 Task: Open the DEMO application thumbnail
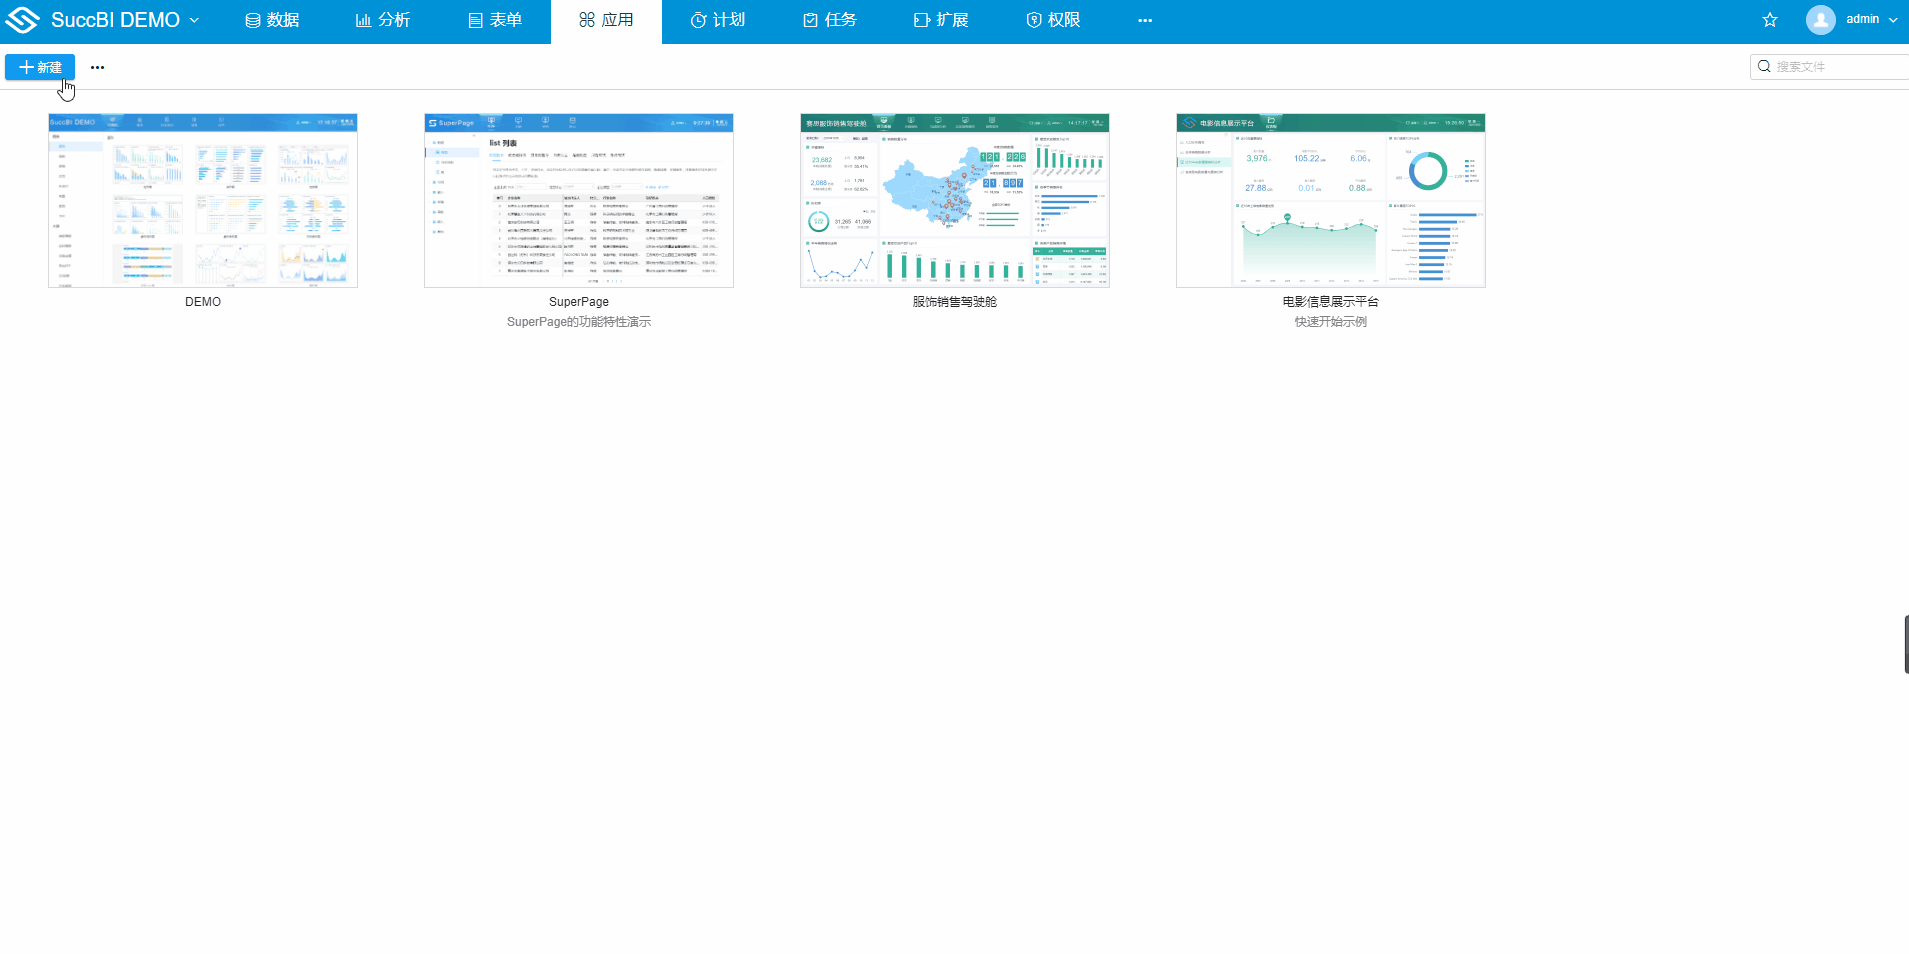tap(203, 200)
